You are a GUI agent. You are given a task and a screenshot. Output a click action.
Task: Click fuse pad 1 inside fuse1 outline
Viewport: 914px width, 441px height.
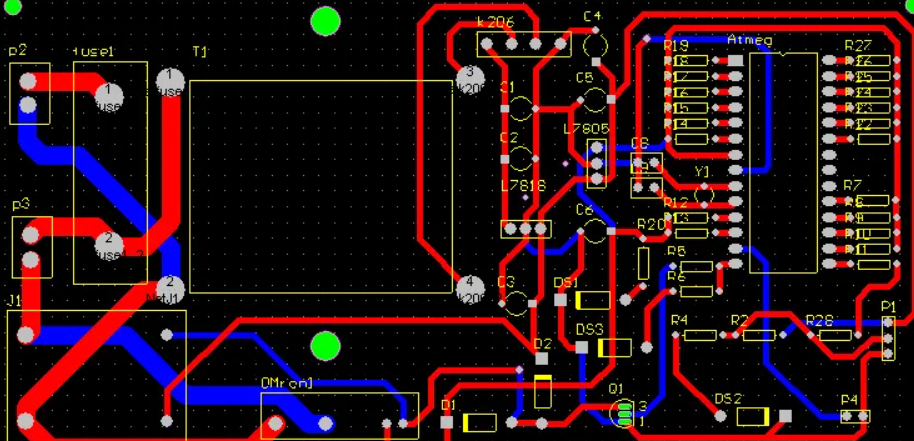click(108, 90)
